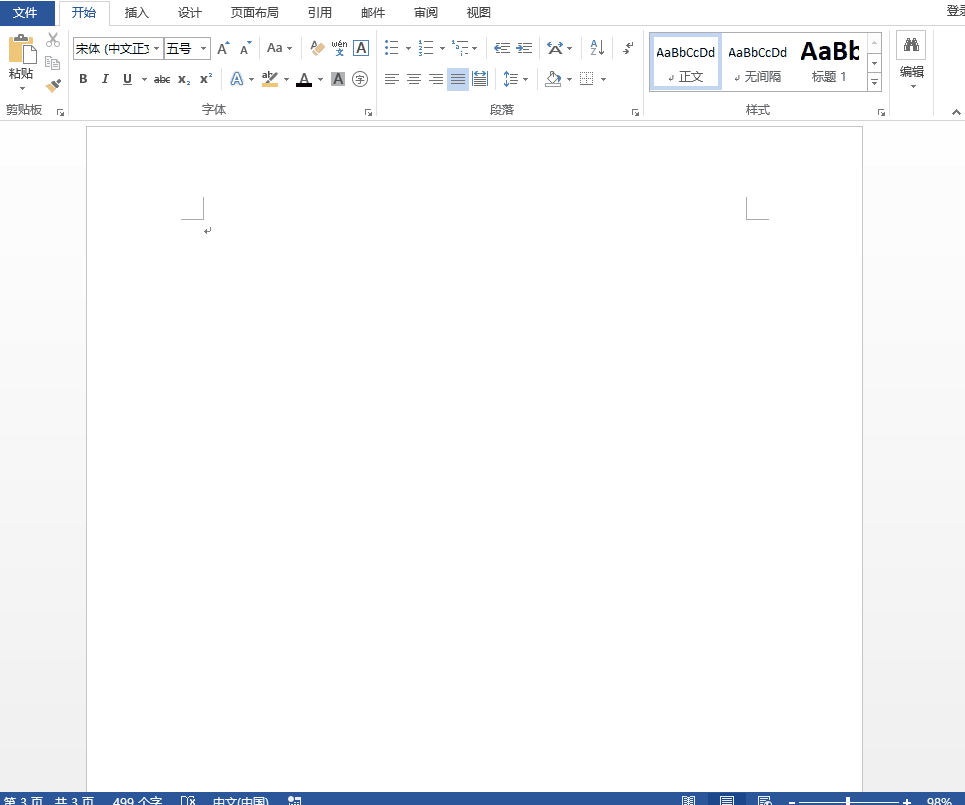Click the Grow Font icon
The height and width of the screenshot is (805, 965).
click(223, 48)
